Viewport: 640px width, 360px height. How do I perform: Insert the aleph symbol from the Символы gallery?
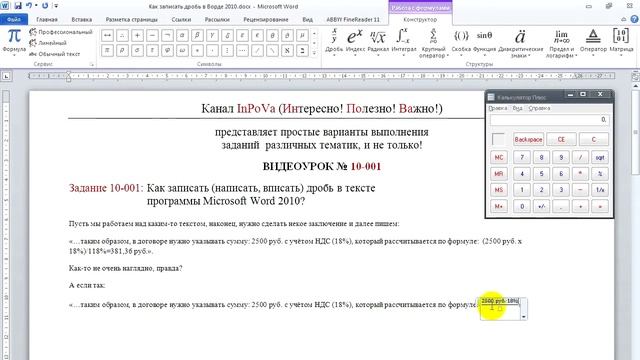[287, 50]
